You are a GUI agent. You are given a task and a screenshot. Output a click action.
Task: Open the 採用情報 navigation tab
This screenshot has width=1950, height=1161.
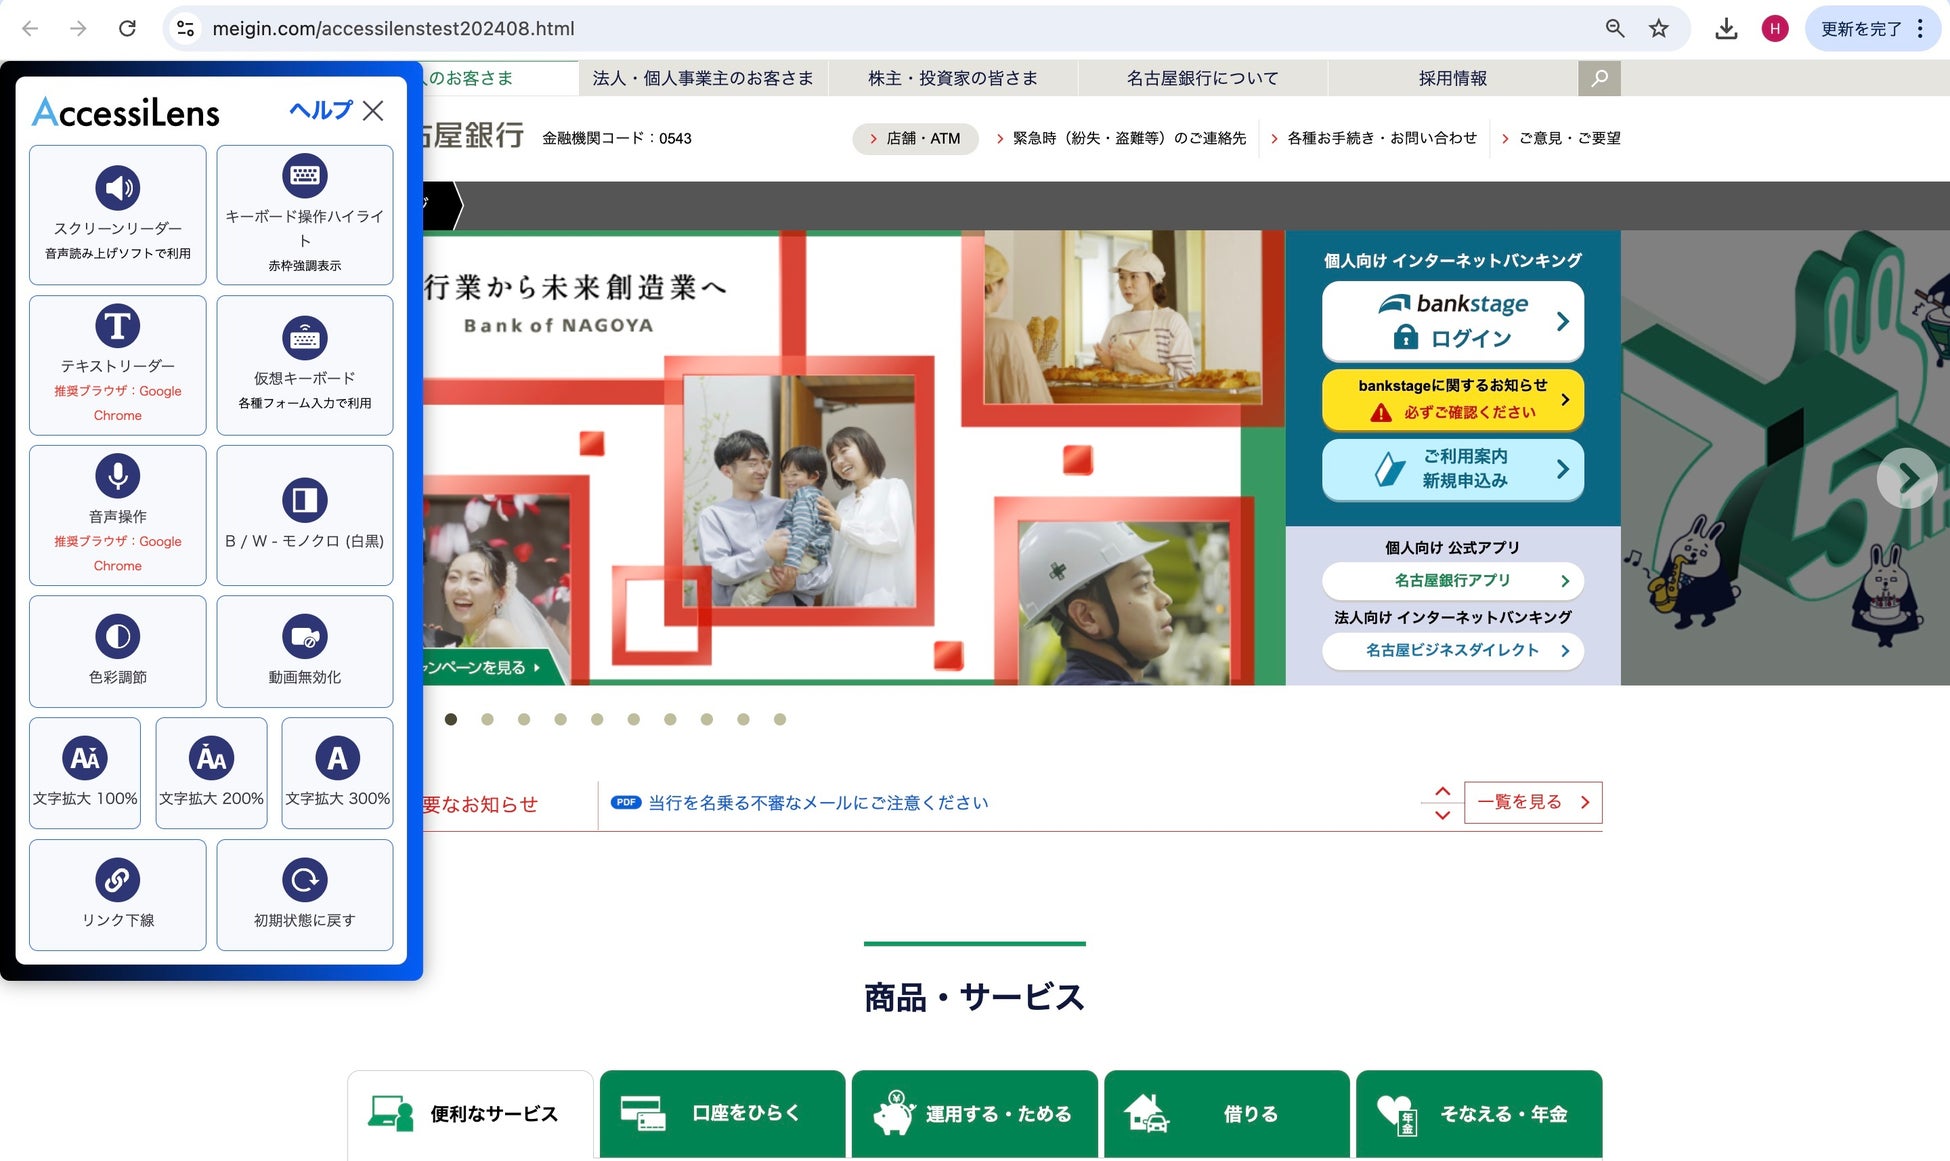click(1452, 78)
